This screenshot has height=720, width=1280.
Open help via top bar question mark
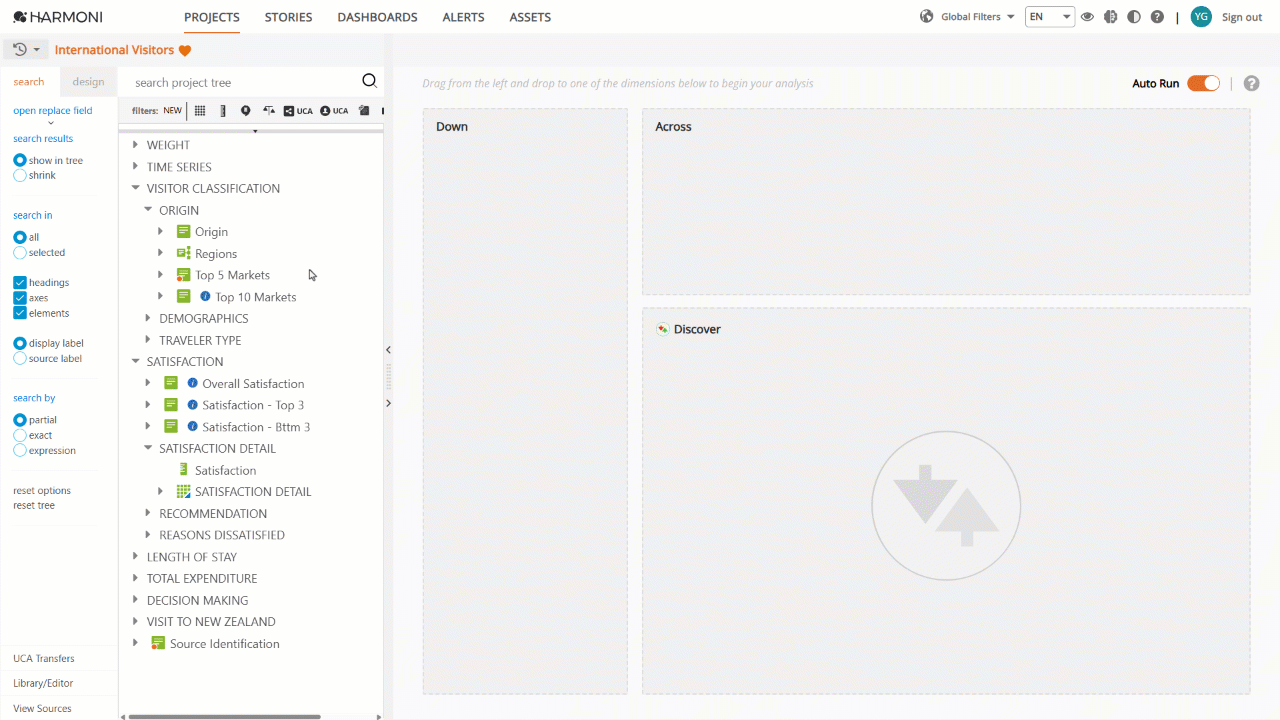(1157, 17)
